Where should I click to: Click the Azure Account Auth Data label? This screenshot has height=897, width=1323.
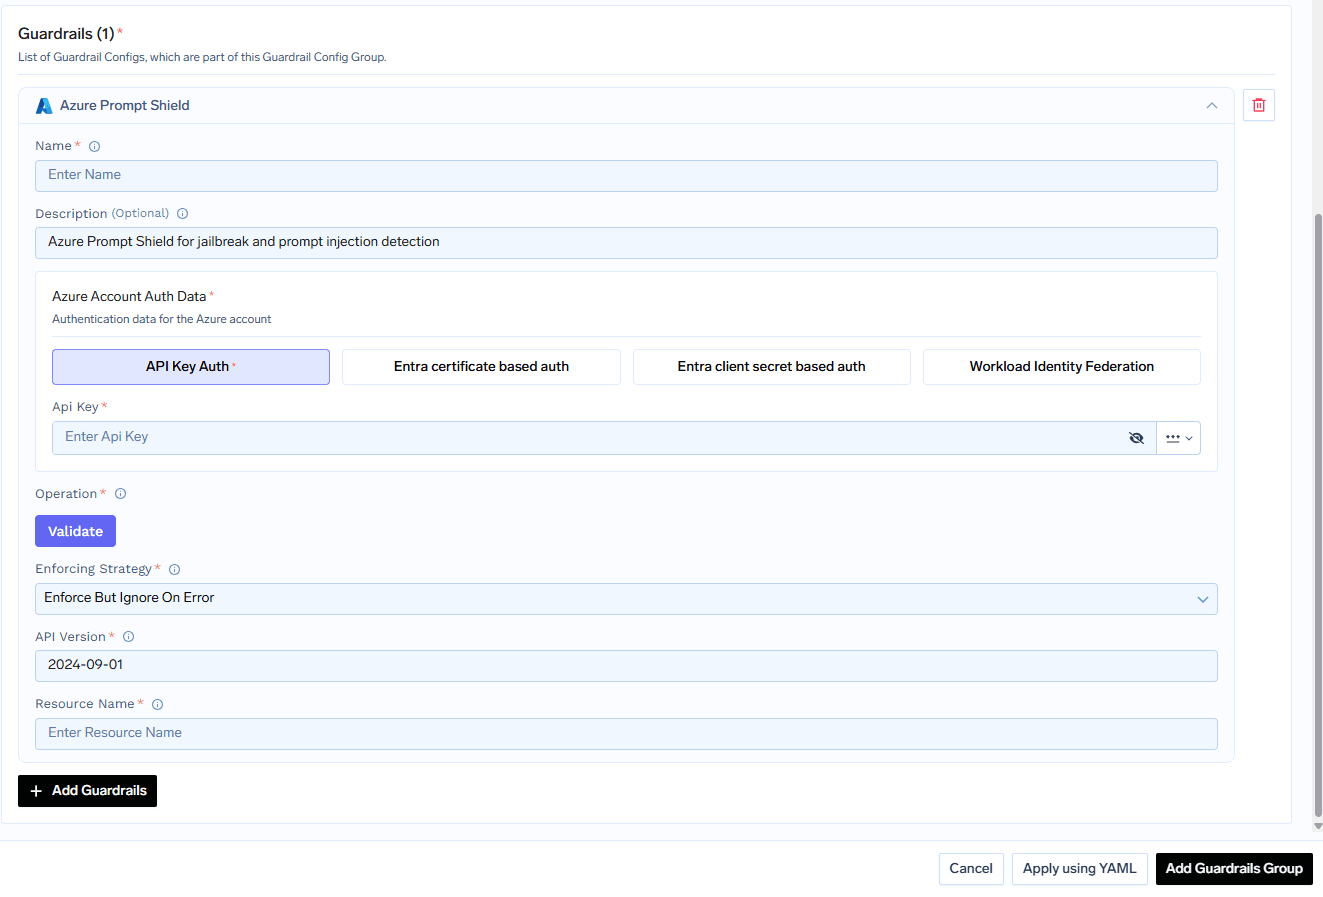point(129,297)
